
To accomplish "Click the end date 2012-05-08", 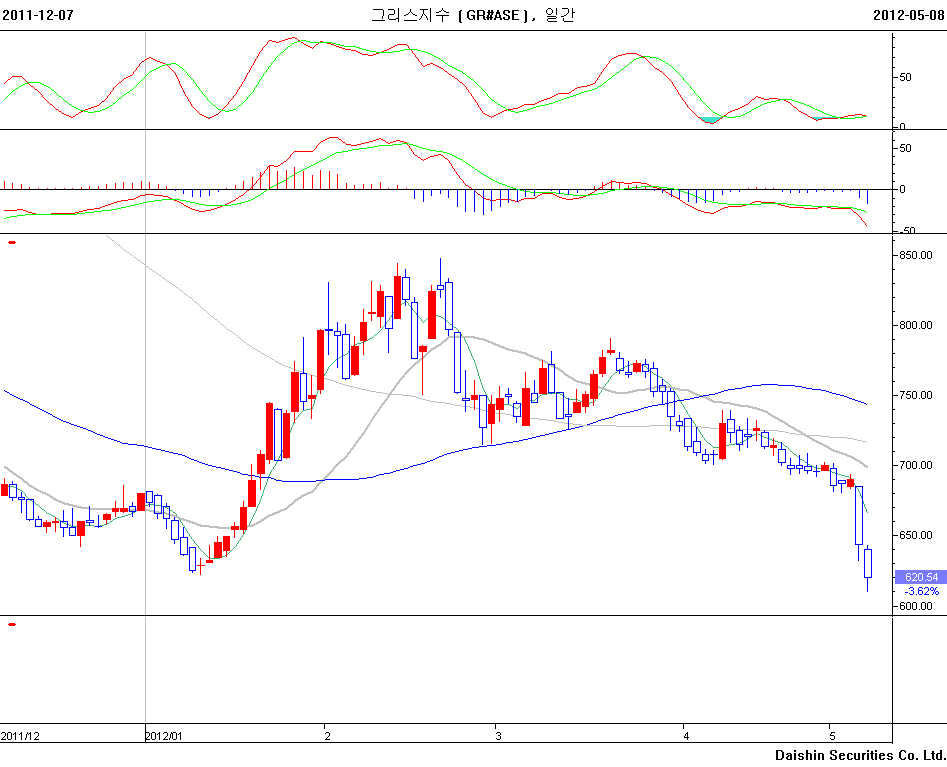I will click(x=908, y=15).
